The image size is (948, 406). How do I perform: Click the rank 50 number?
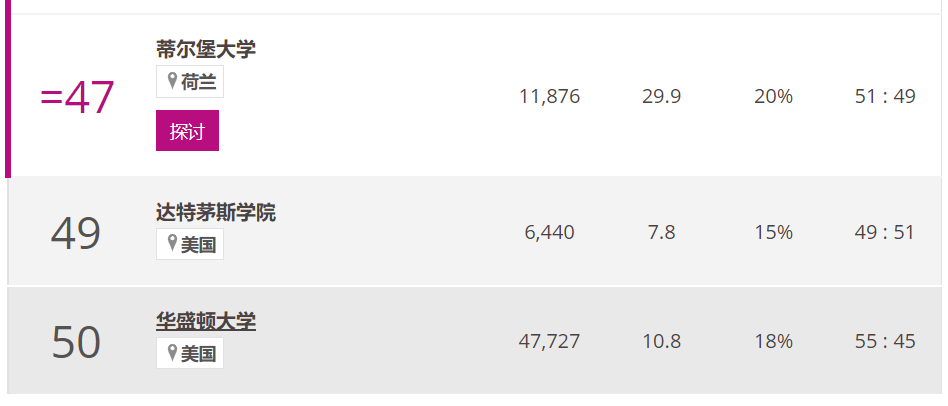76,343
